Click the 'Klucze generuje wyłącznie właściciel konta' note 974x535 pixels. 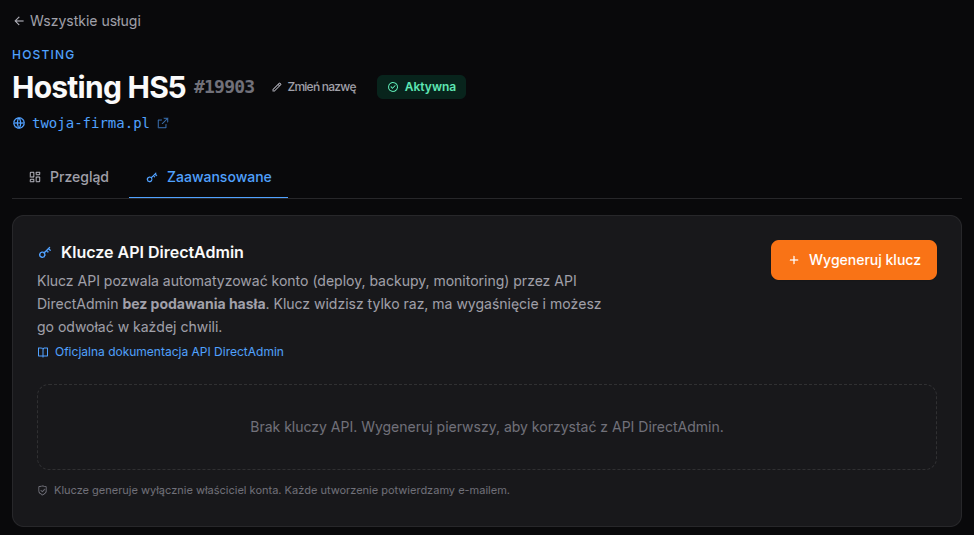pyautogui.click(x=281, y=490)
